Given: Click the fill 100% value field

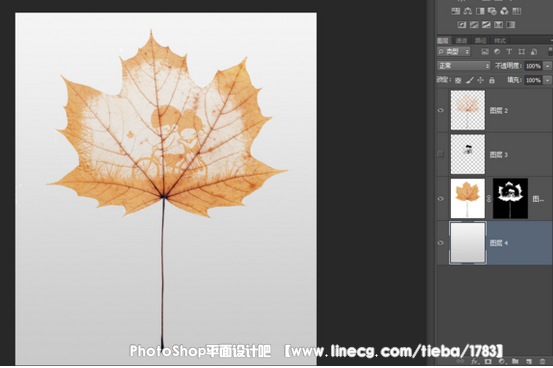Looking at the screenshot, I should pyautogui.click(x=533, y=80).
